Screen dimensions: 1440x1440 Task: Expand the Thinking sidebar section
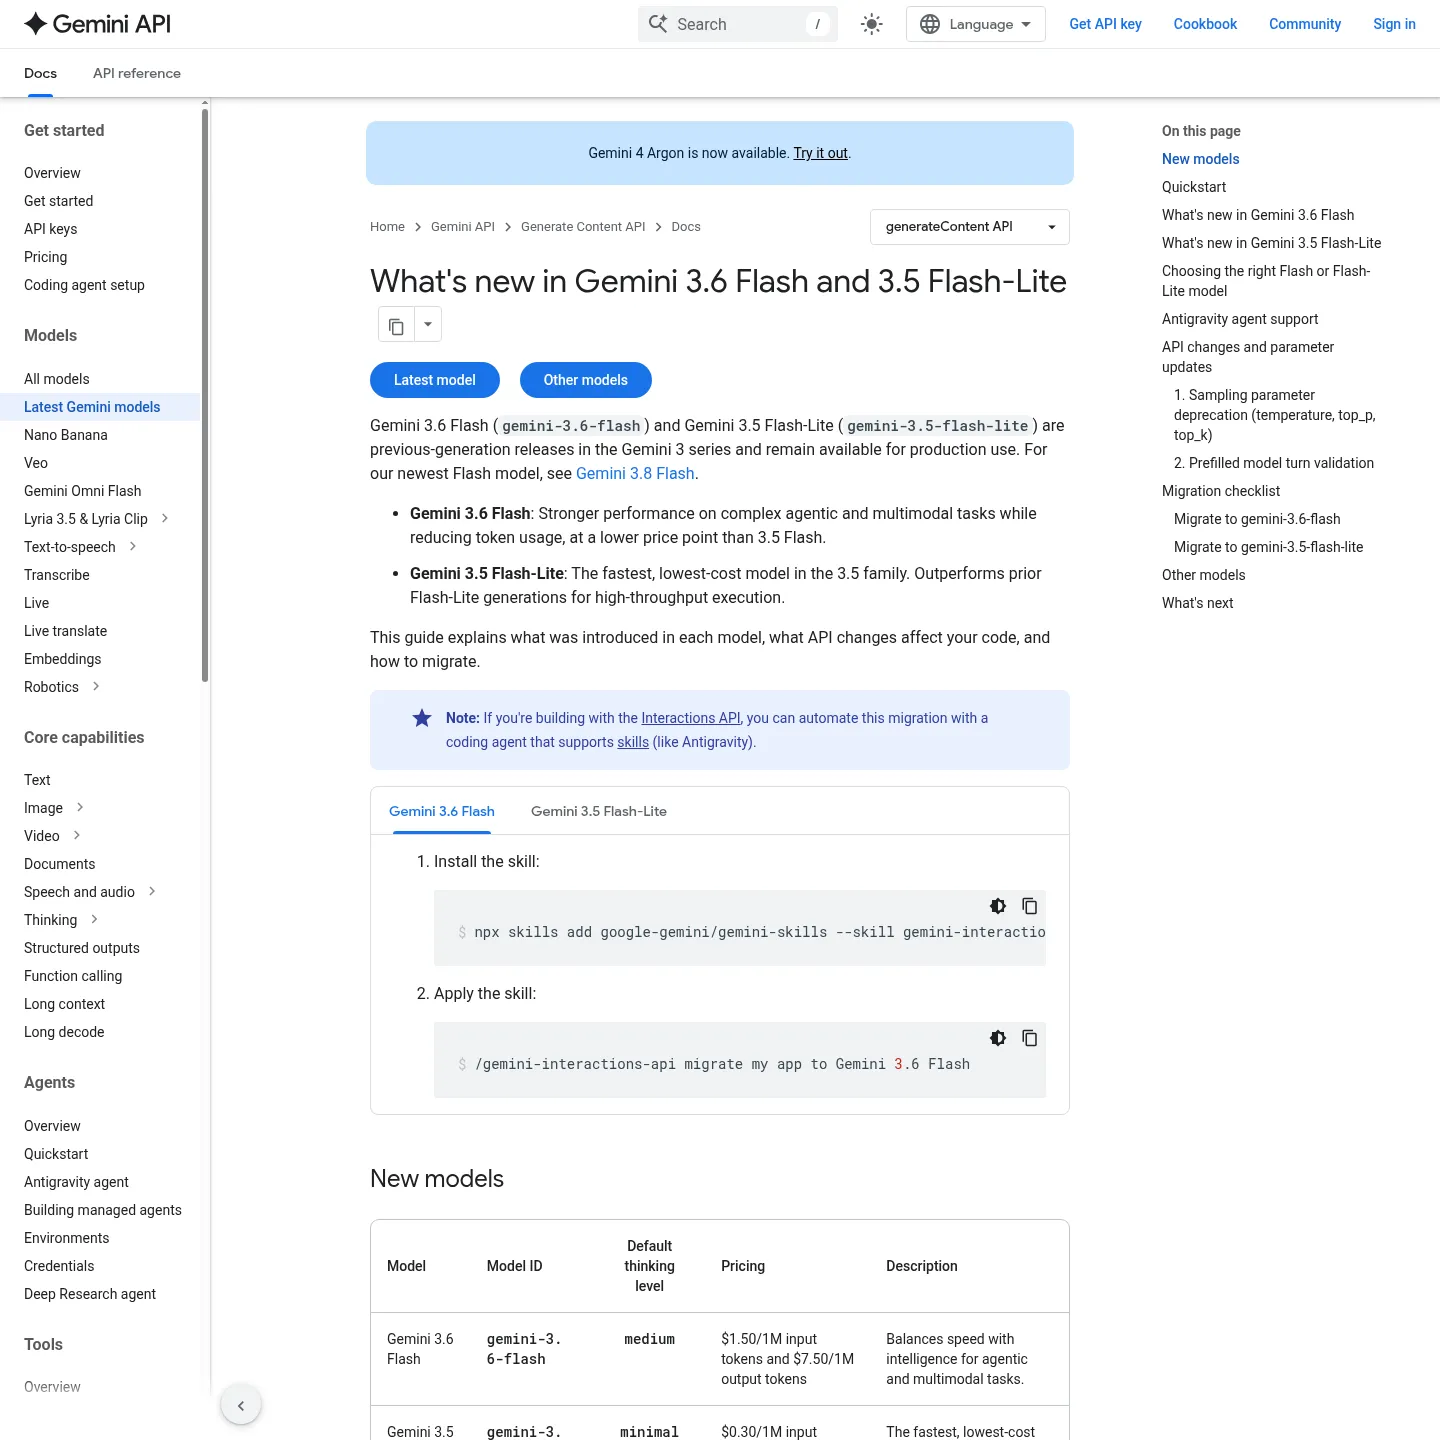click(x=94, y=920)
